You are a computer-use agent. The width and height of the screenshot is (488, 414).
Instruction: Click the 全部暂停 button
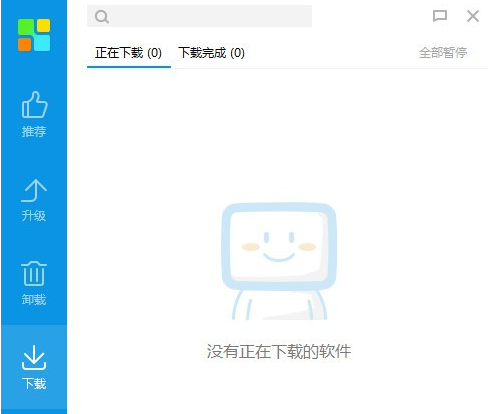tap(443, 53)
